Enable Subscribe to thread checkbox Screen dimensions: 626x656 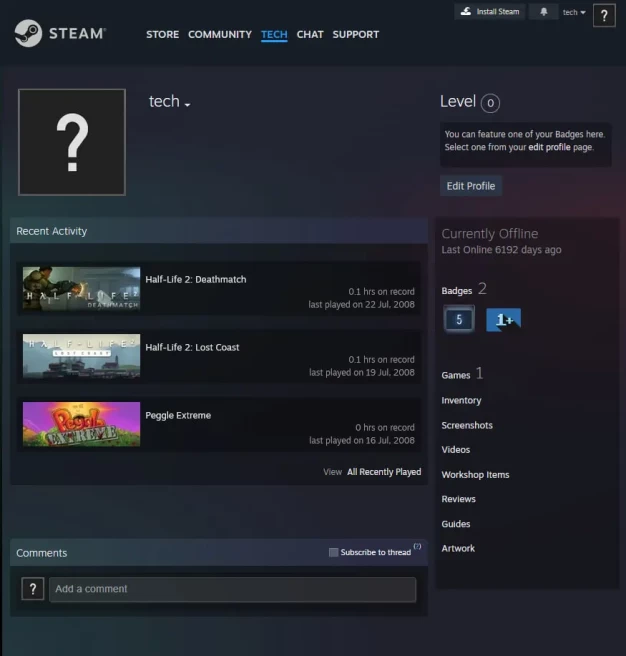pos(334,553)
